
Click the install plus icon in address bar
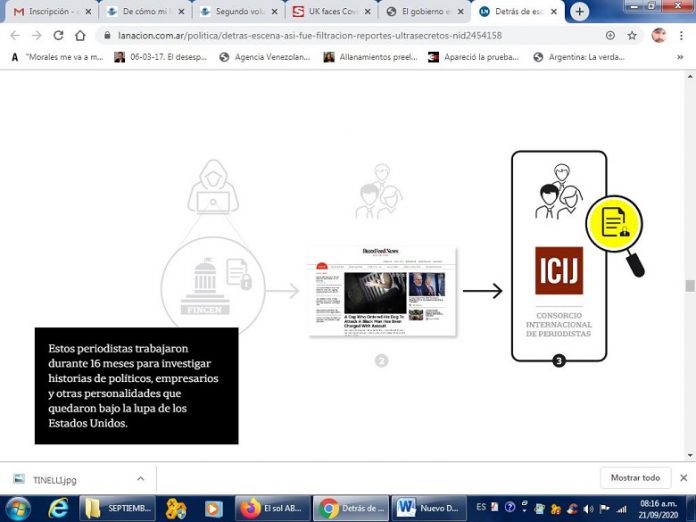pos(610,36)
